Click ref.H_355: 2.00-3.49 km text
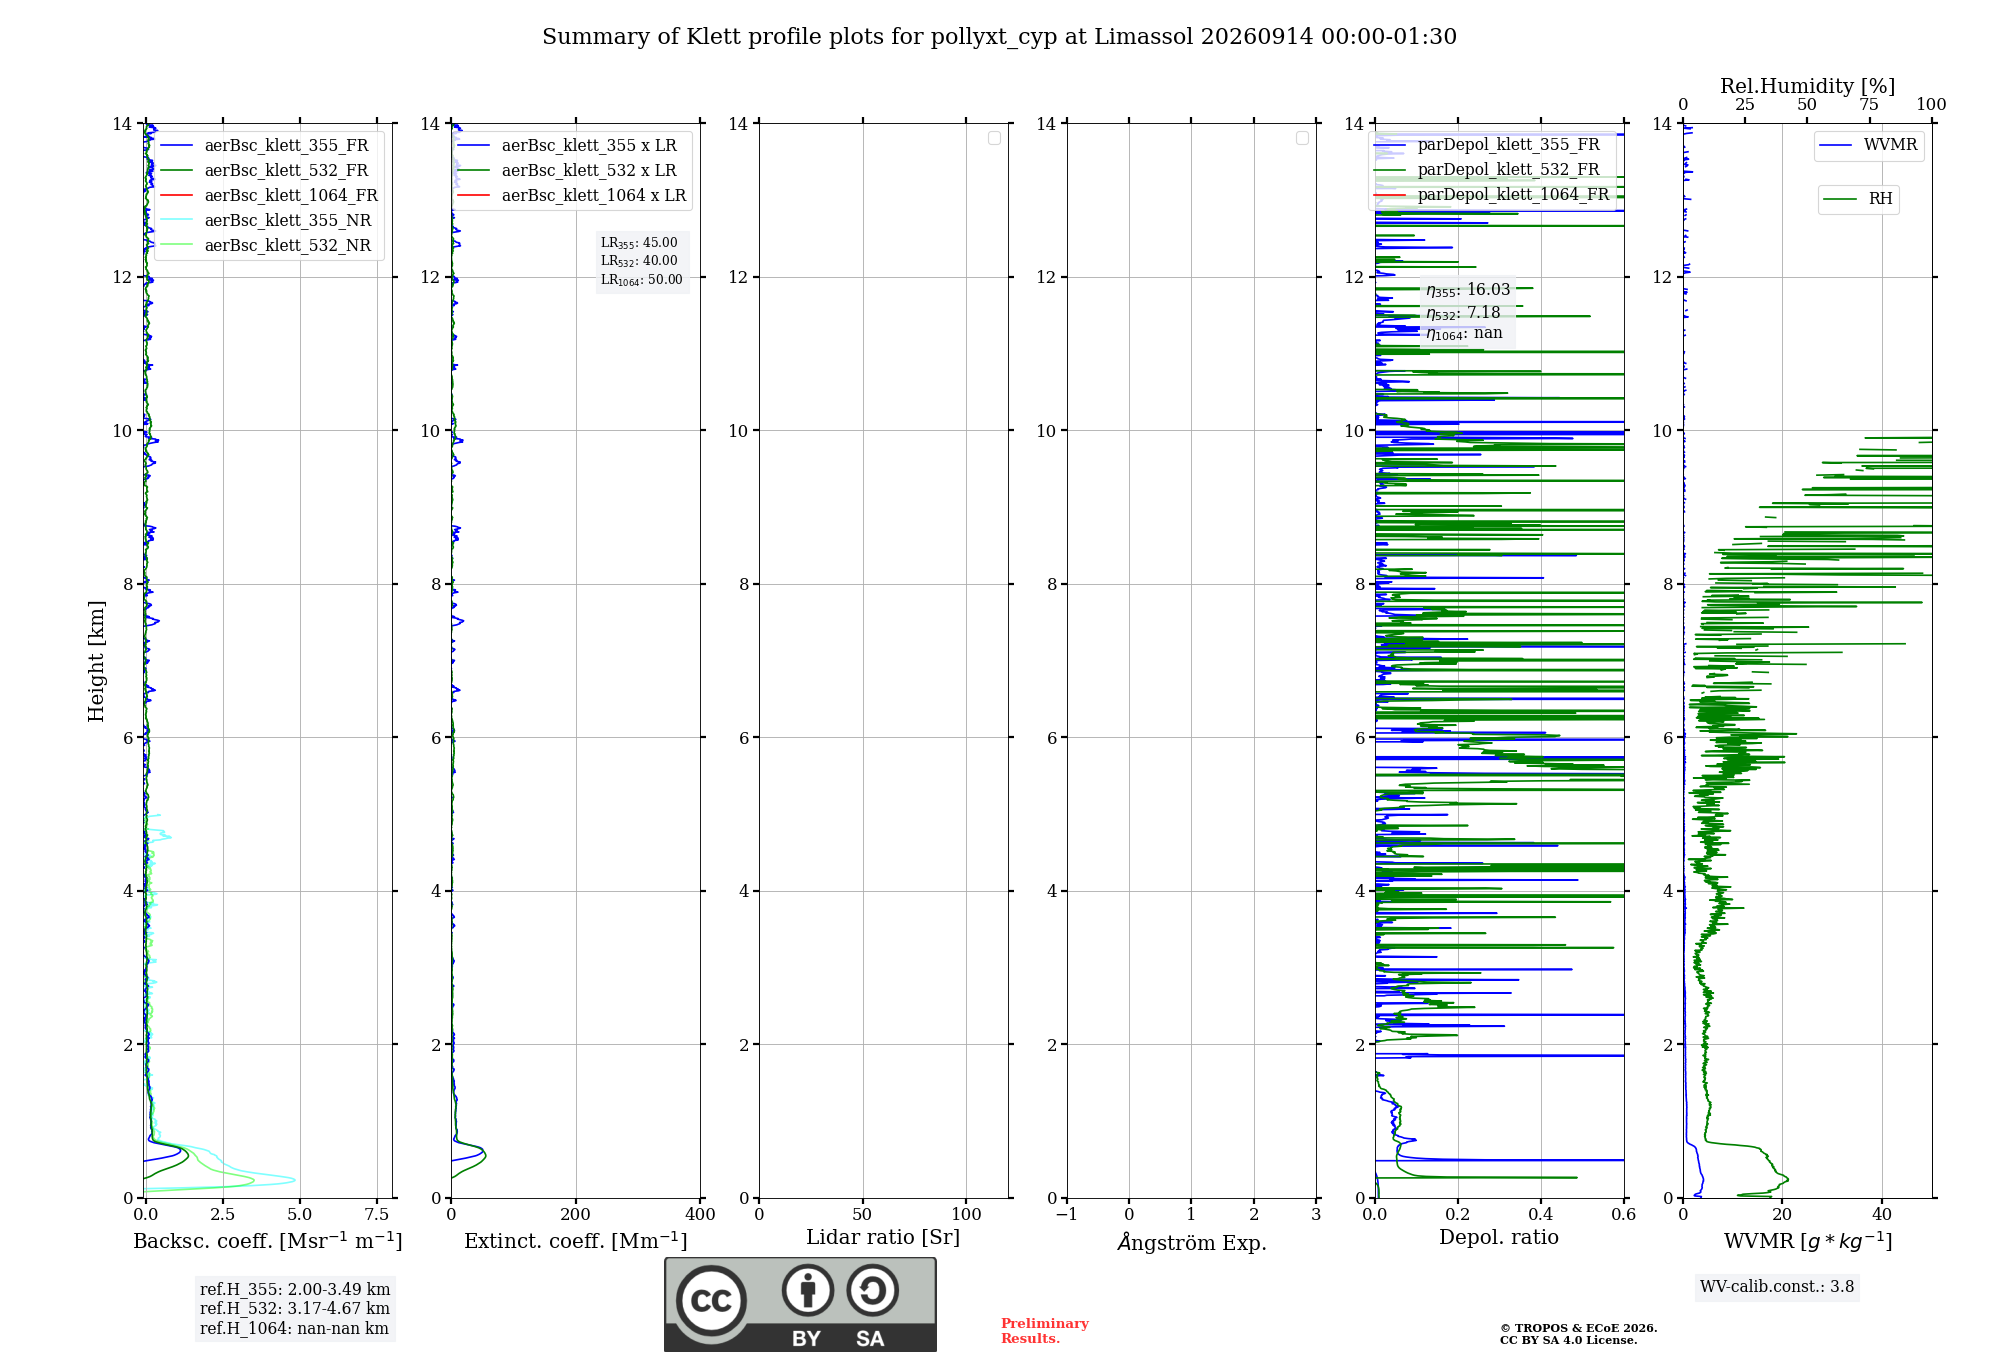The height and width of the screenshot is (1360, 2000). (295, 1290)
